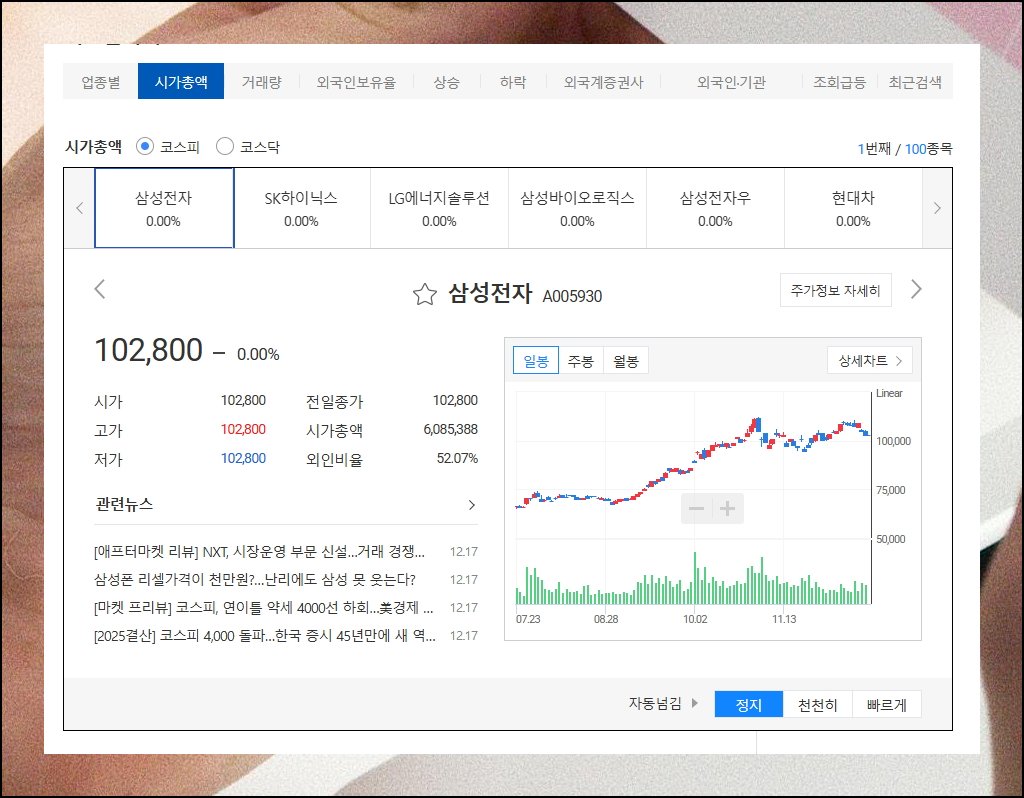Switch chart to 주봉 weekly
The image size is (1024, 798).
[x=581, y=360]
